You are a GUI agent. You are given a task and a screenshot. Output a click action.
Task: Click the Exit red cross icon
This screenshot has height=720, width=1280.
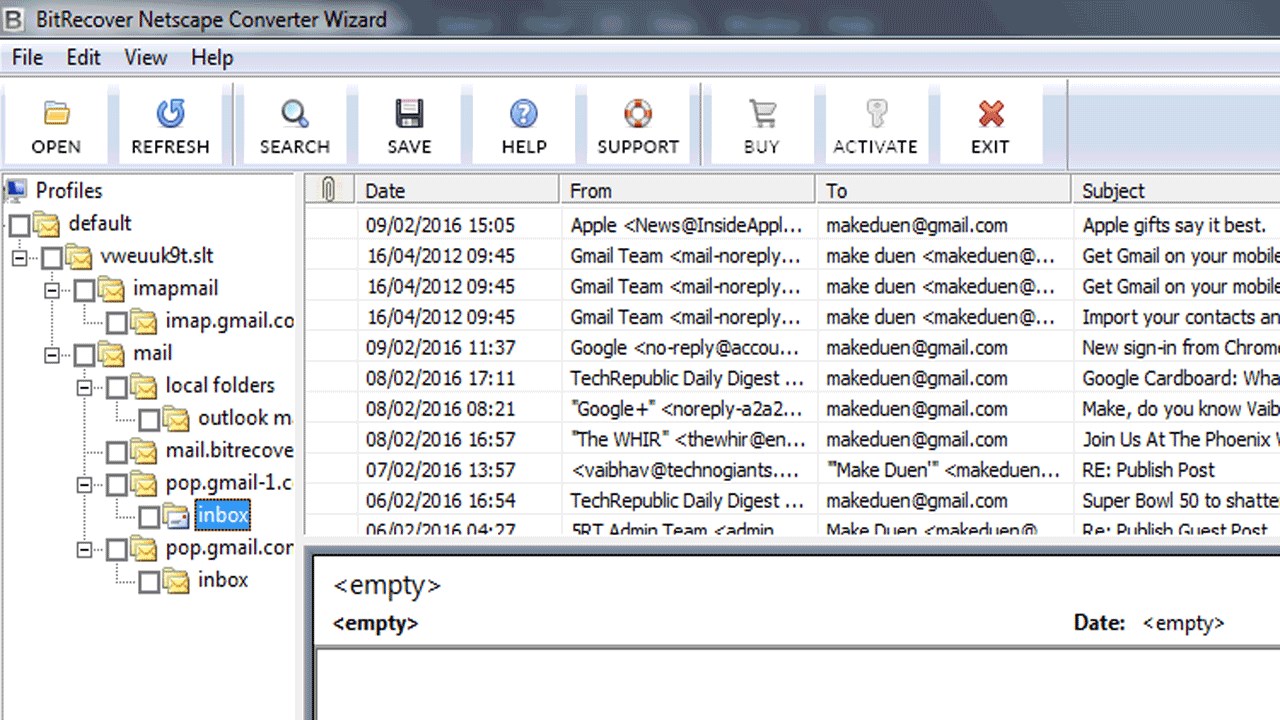990,114
